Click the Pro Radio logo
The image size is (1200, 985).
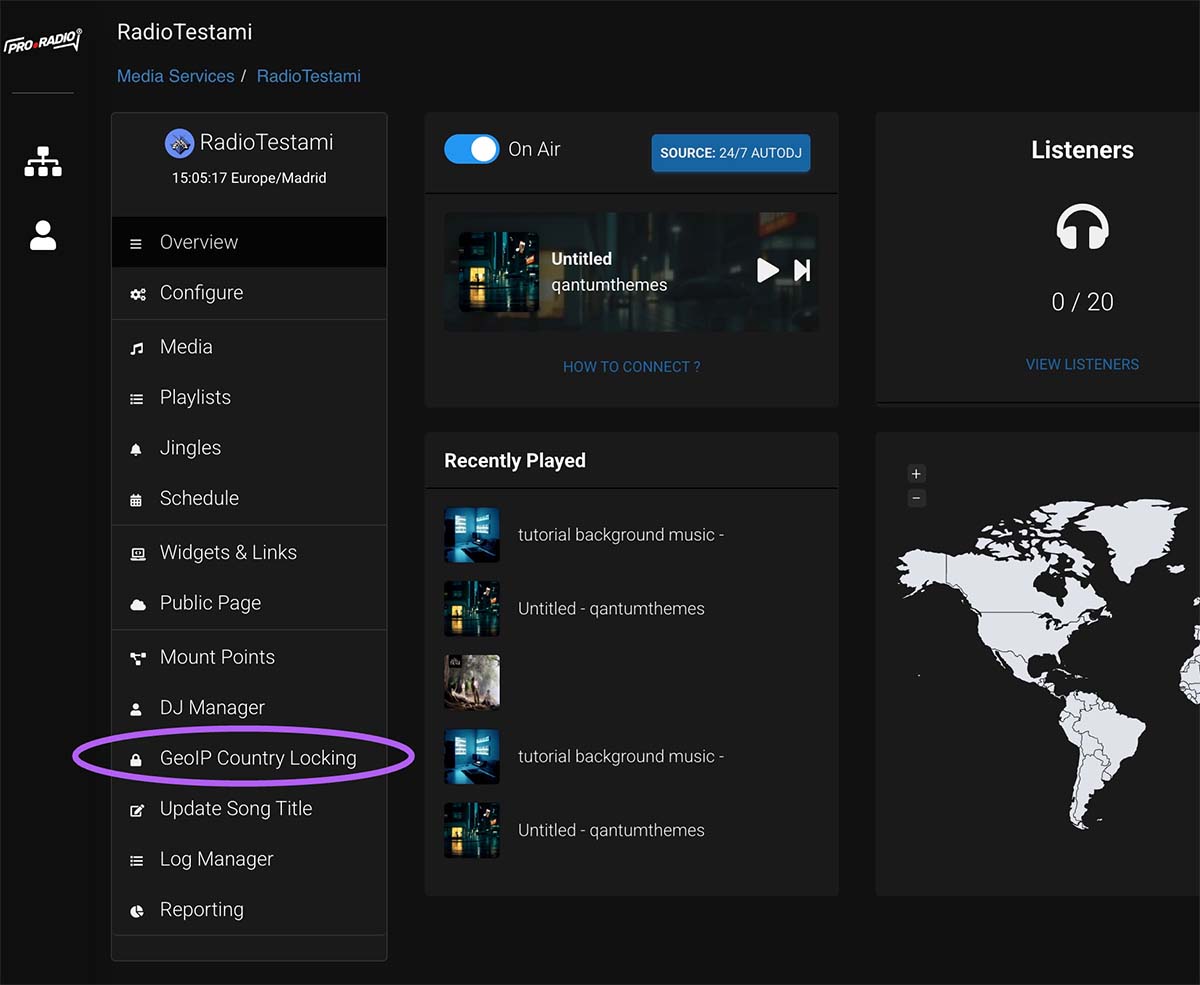click(43, 43)
